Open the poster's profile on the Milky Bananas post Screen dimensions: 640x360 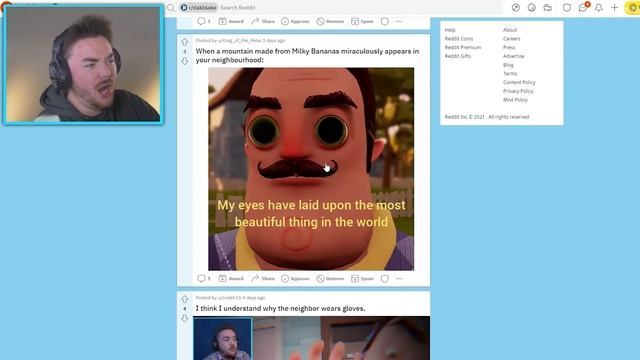[x=239, y=40]
